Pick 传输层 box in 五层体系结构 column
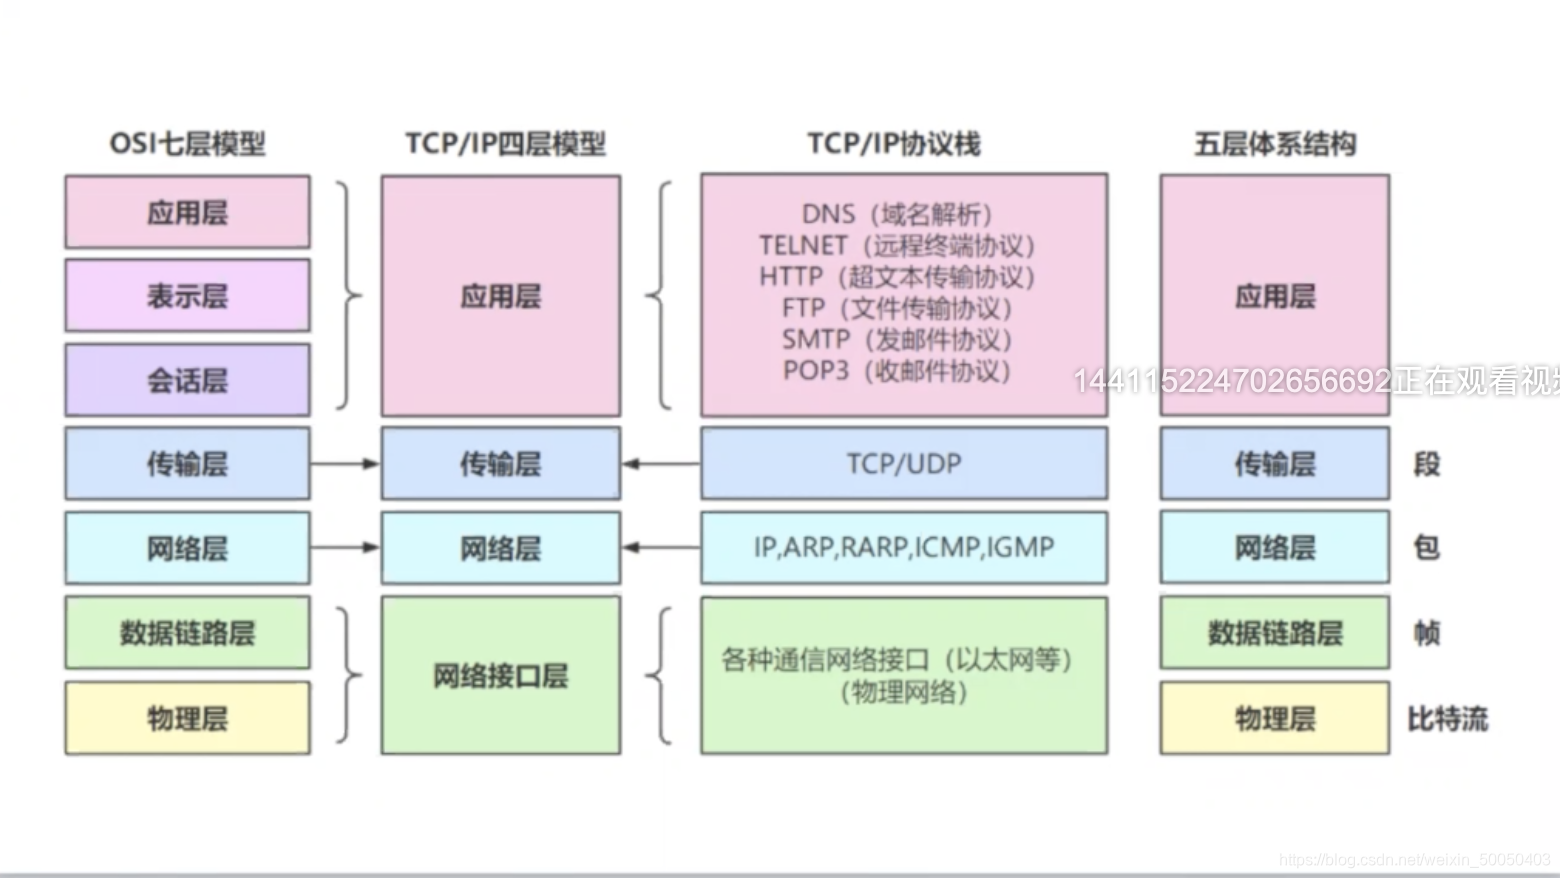Image resolution: width=1560 pixels, height=878 pixels. pos(1275,463)
